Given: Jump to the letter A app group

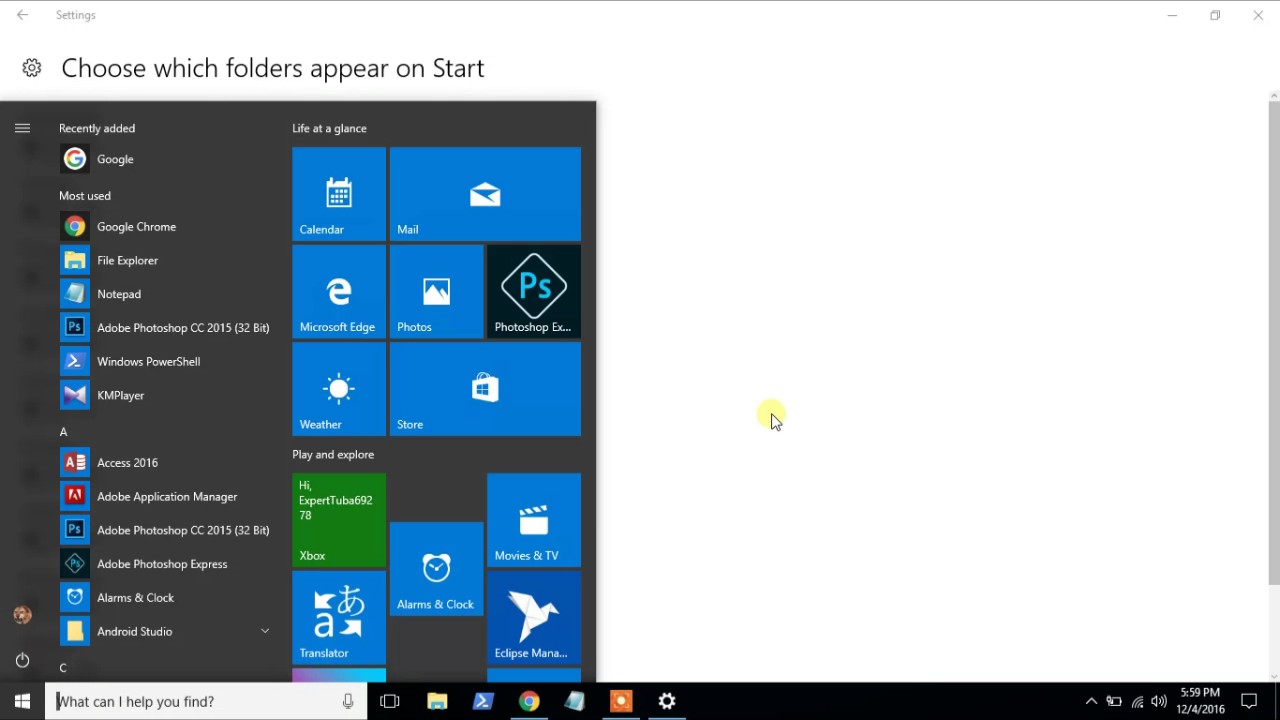Looking at the screenshot, I should point(63,432).
